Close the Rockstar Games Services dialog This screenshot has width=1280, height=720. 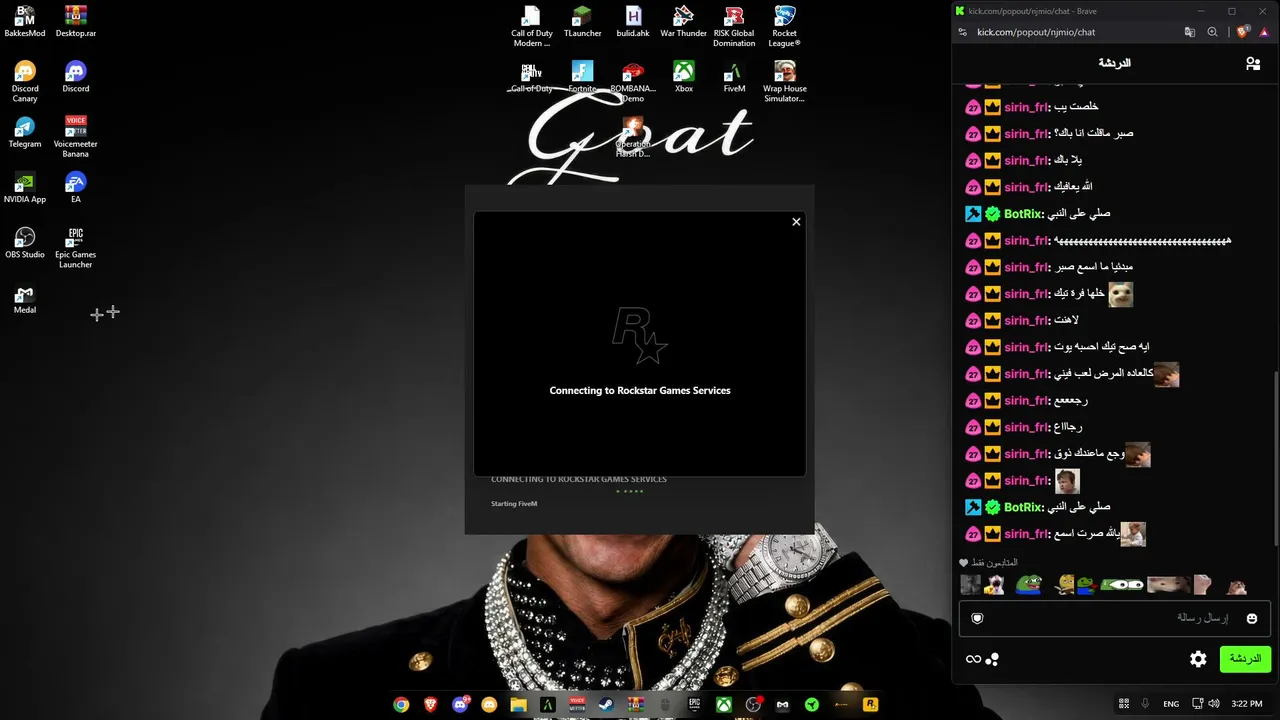pos(796,222)
